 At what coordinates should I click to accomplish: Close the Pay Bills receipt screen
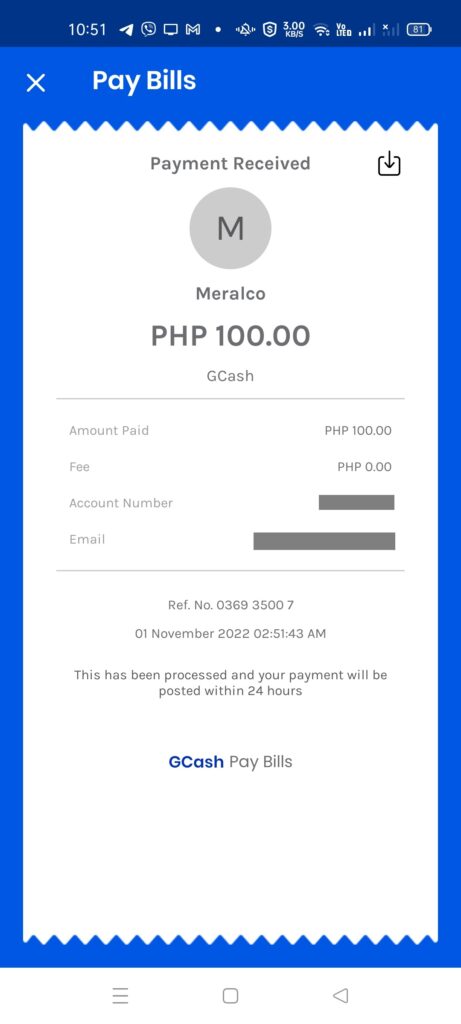(x=36, y=83)
